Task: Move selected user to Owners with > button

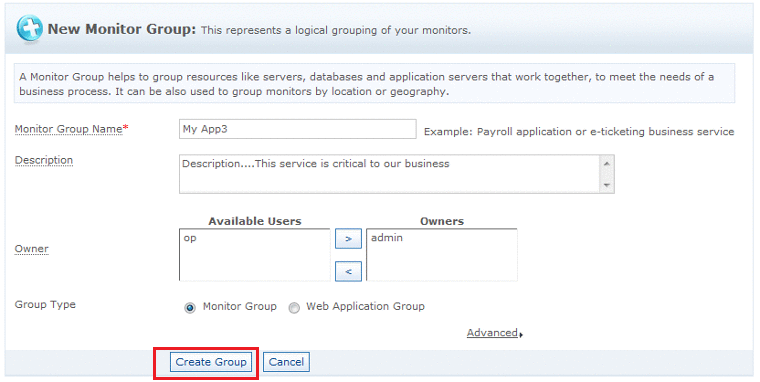Action: 348,239
